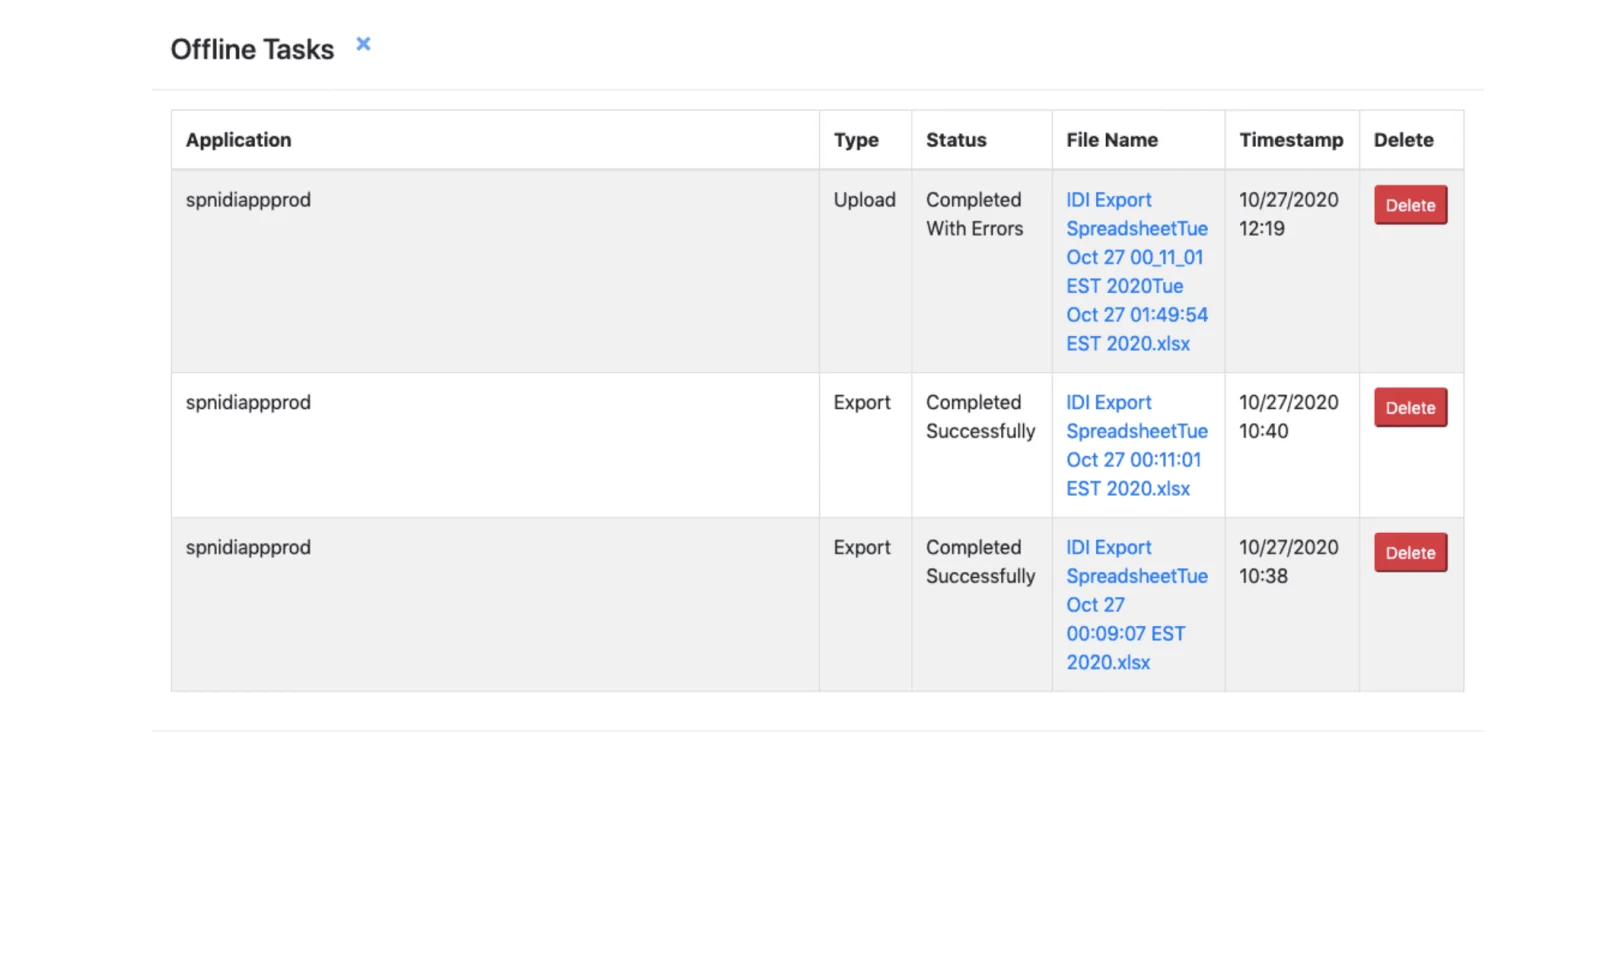Image resolution: width=1600 pixels, height=967 pixels.
Task: Select spnidiappprod in the 10:38 row
Action: point(248,548)
